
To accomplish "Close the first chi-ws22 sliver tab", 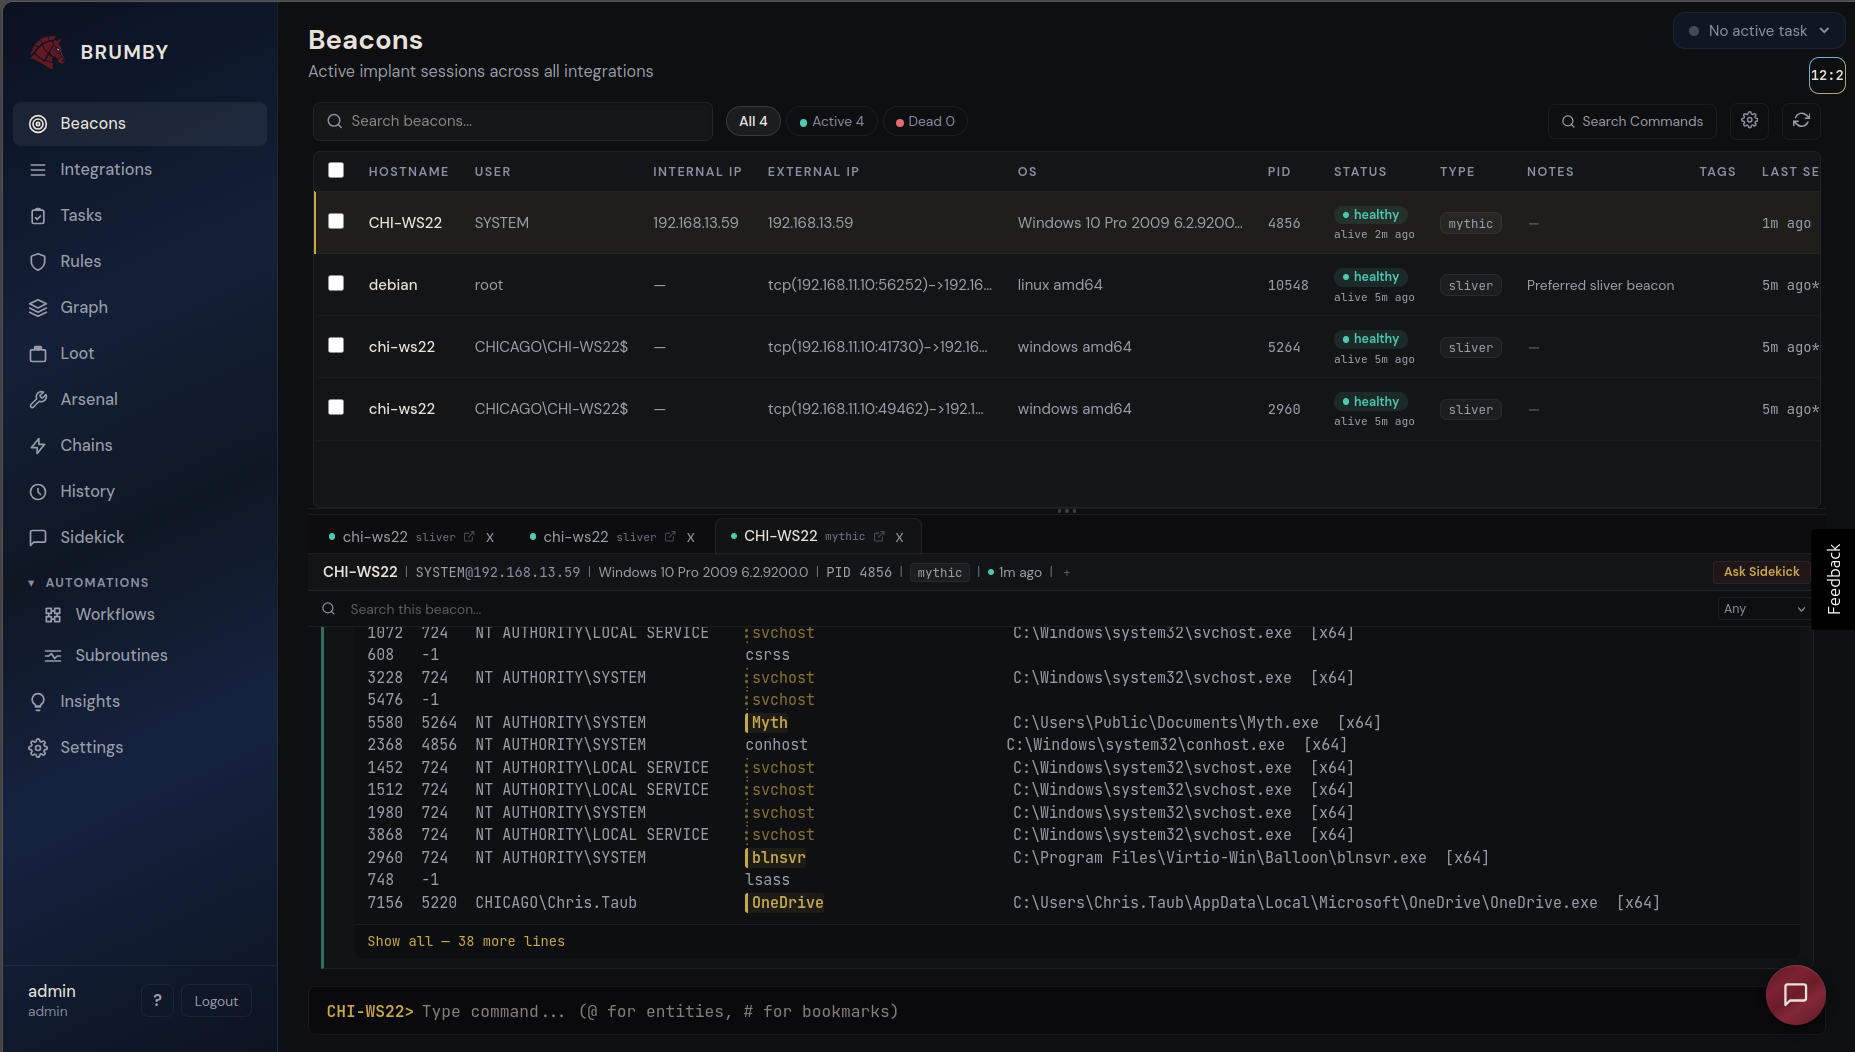I will pyautogui.click(x=490, y=537).
